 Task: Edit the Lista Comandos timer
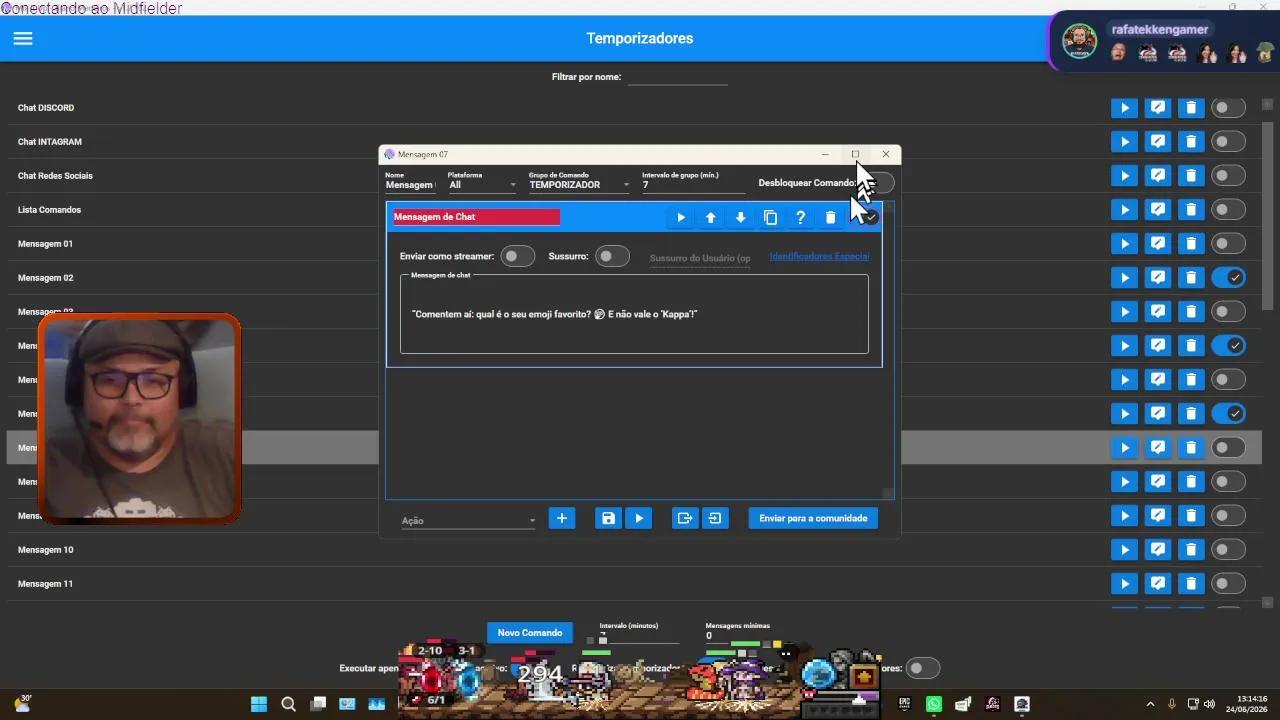[1158, 210]
